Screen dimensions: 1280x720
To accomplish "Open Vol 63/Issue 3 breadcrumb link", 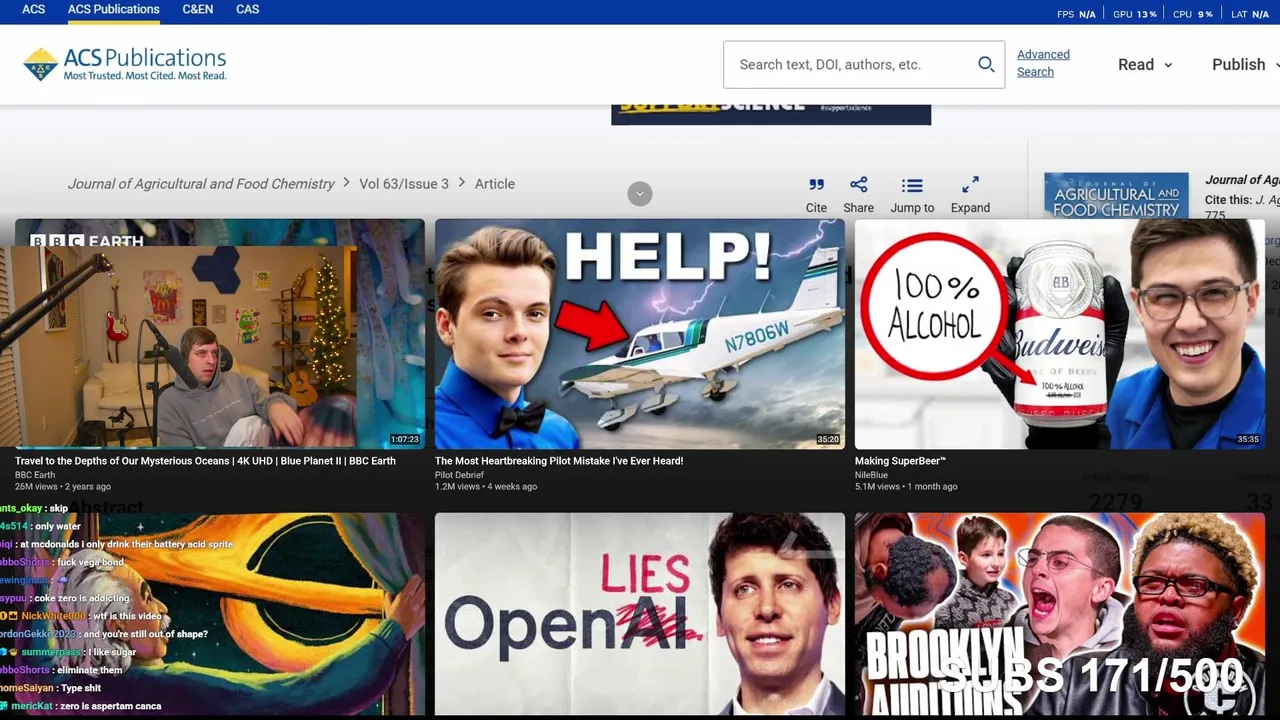I will click(x=404, y=184).
